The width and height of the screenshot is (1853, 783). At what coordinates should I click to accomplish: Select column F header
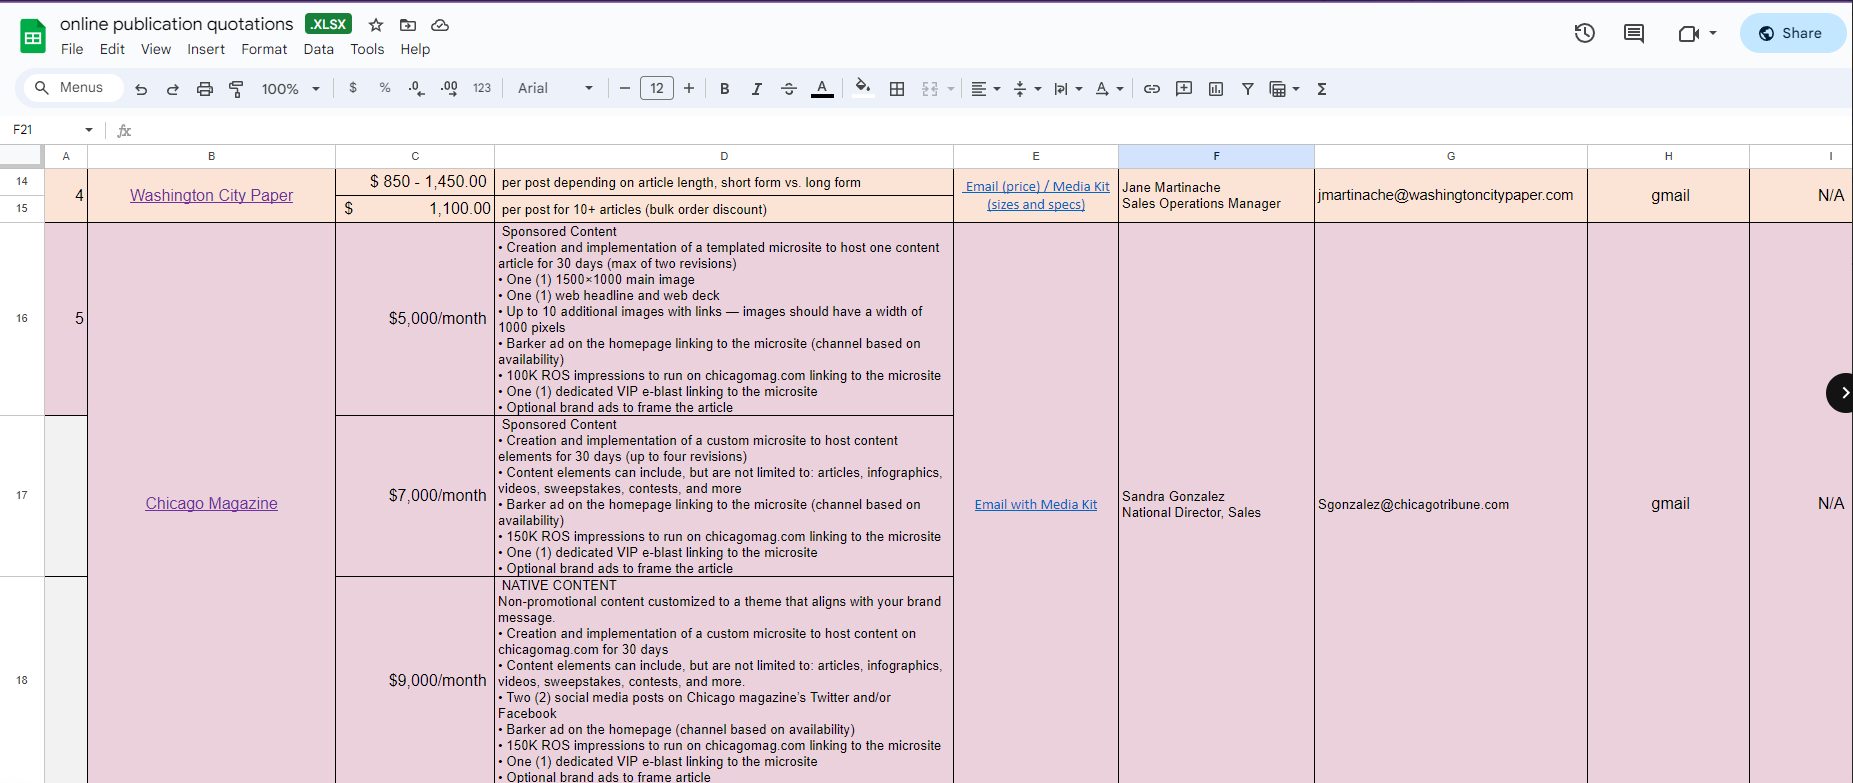coord(1216,156)
